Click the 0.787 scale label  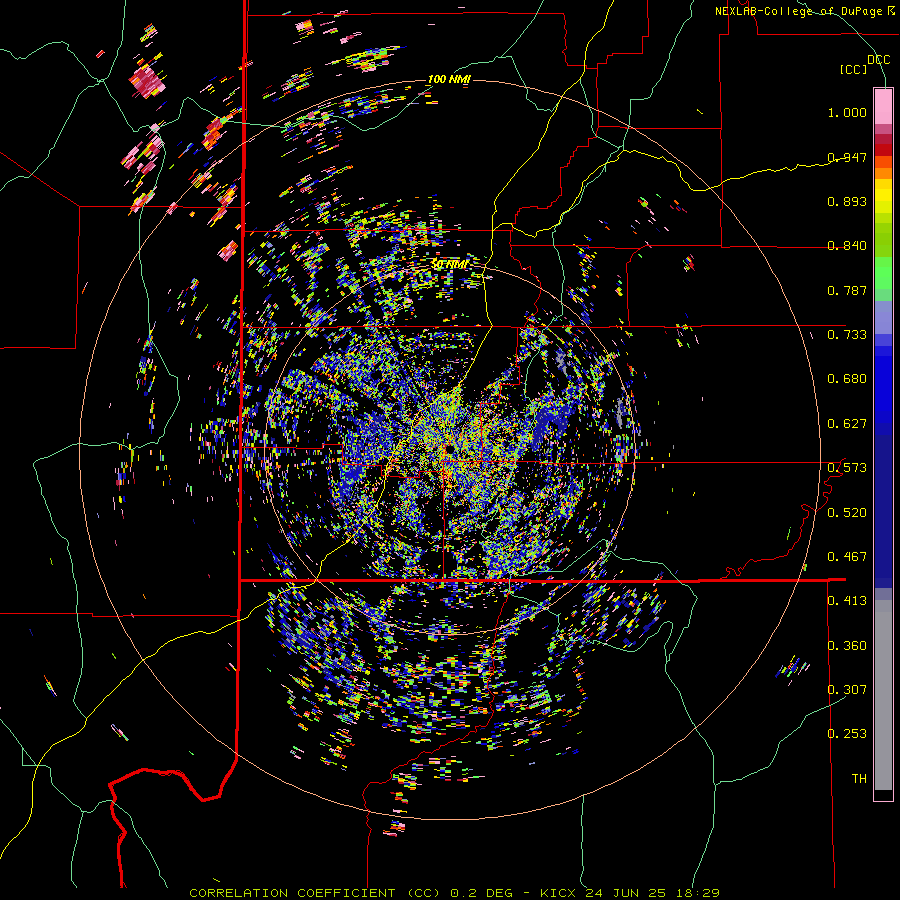[x=847, y=290]
